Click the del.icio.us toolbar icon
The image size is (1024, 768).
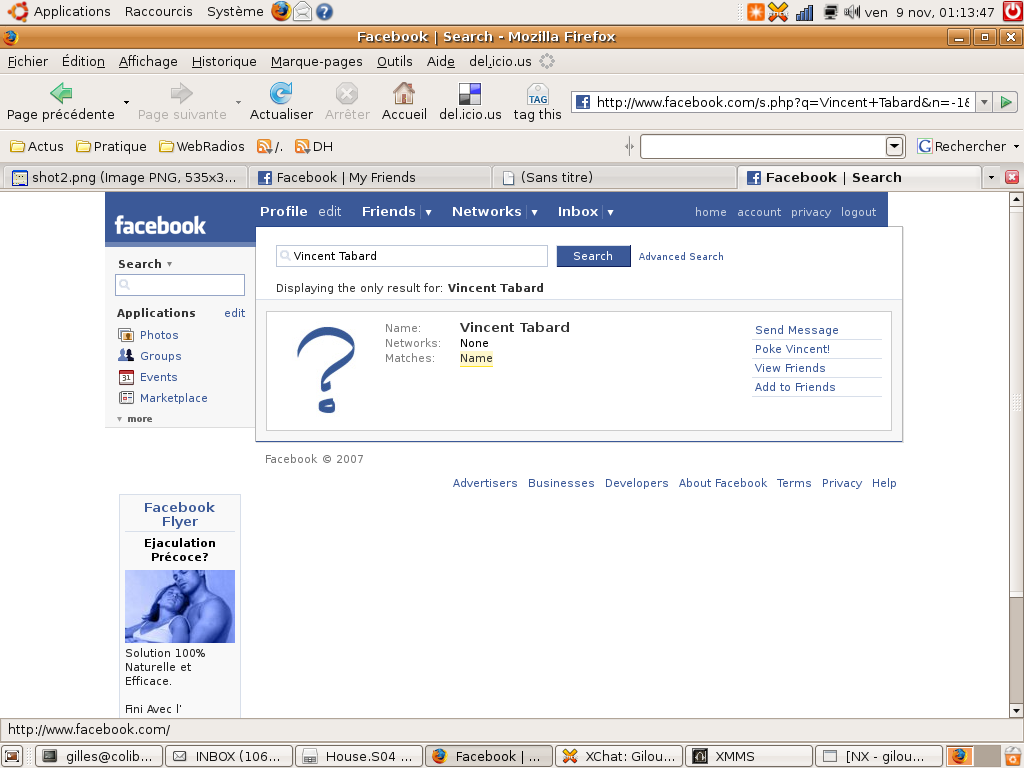[x=470, y=94]
